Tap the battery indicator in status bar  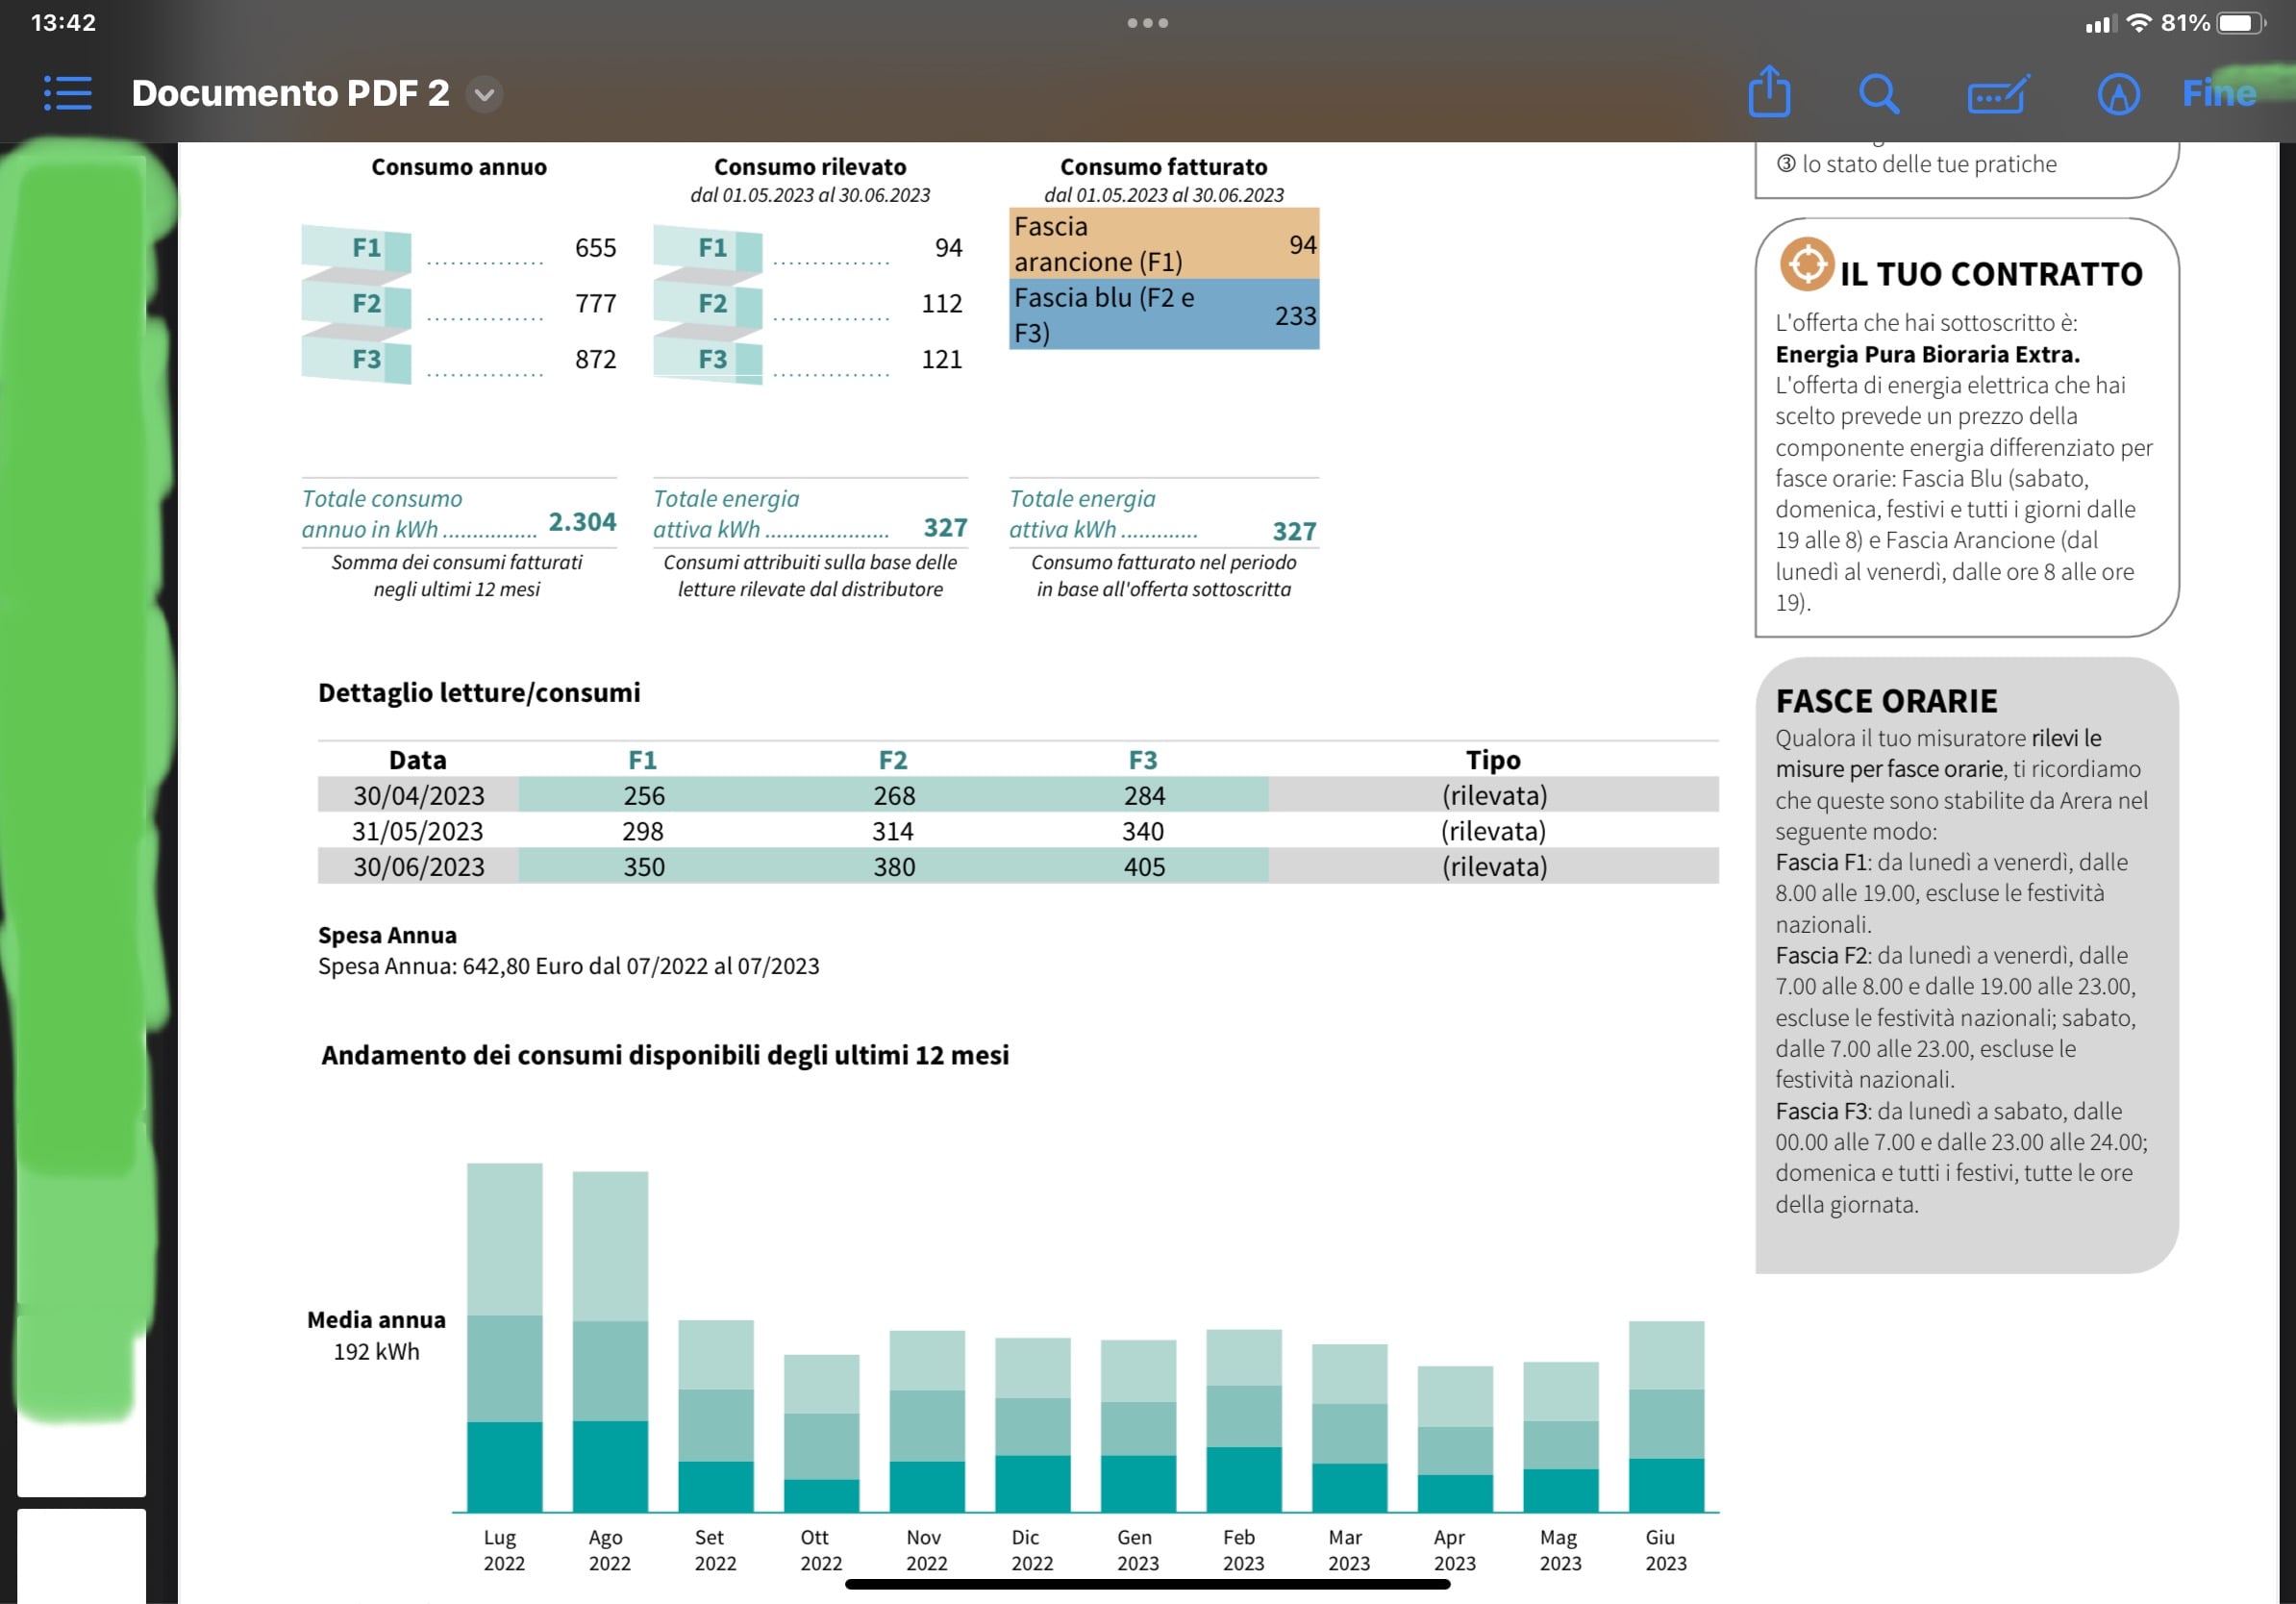click(x=2240, y=22)
